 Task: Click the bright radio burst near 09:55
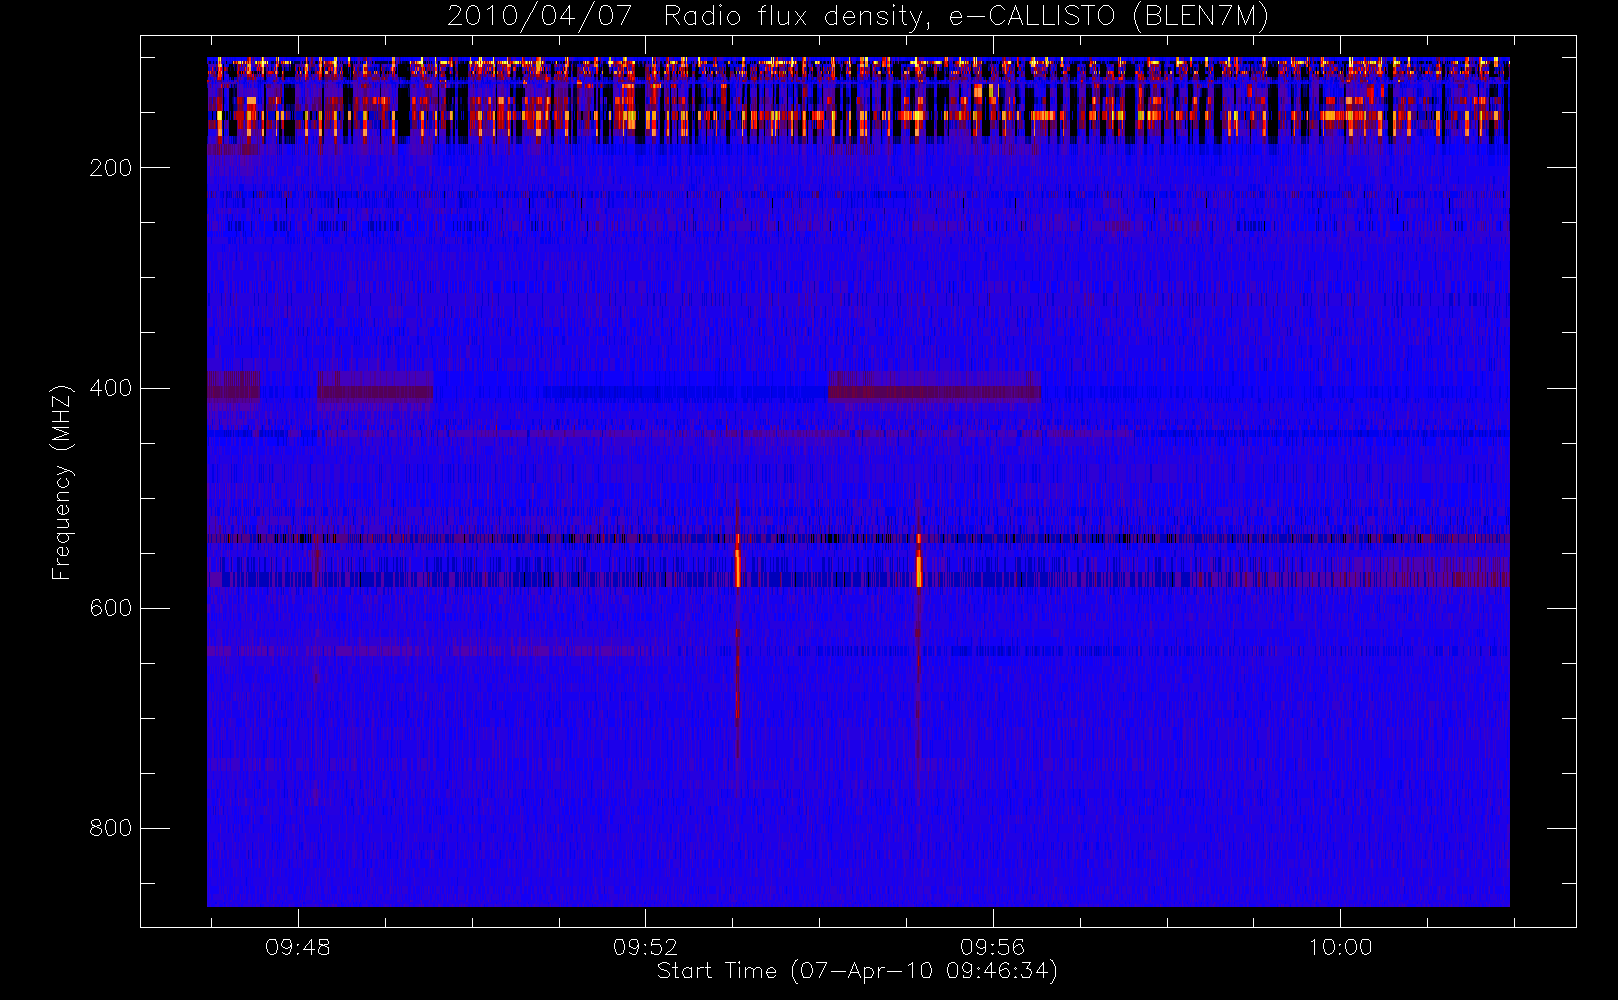(x=918, y=567)
